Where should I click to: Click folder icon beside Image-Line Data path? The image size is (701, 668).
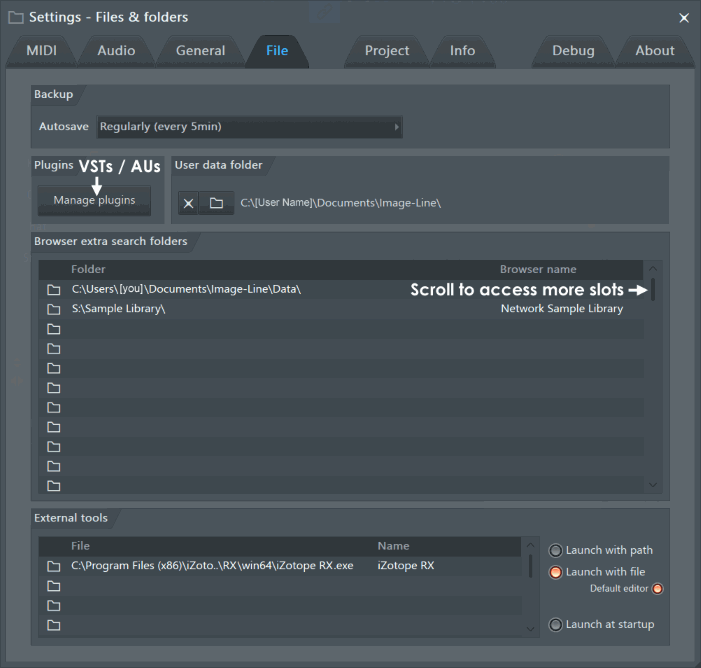coord(54,289)
